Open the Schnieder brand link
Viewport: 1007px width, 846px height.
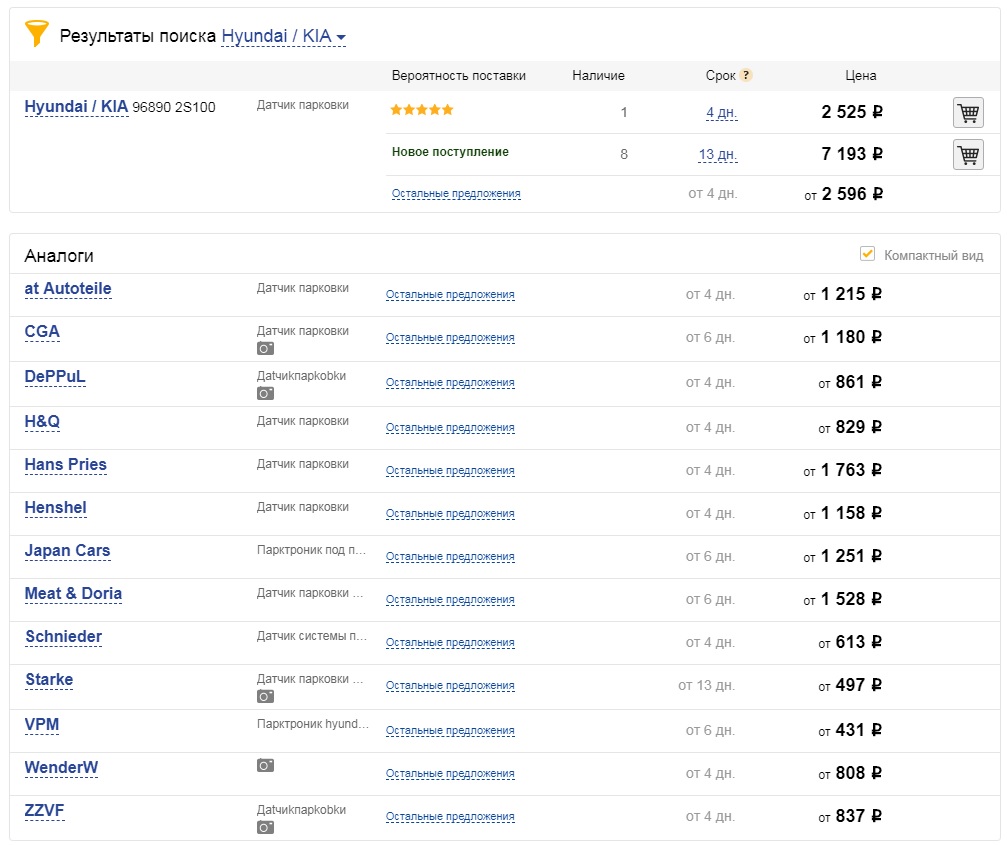[64, 637]
